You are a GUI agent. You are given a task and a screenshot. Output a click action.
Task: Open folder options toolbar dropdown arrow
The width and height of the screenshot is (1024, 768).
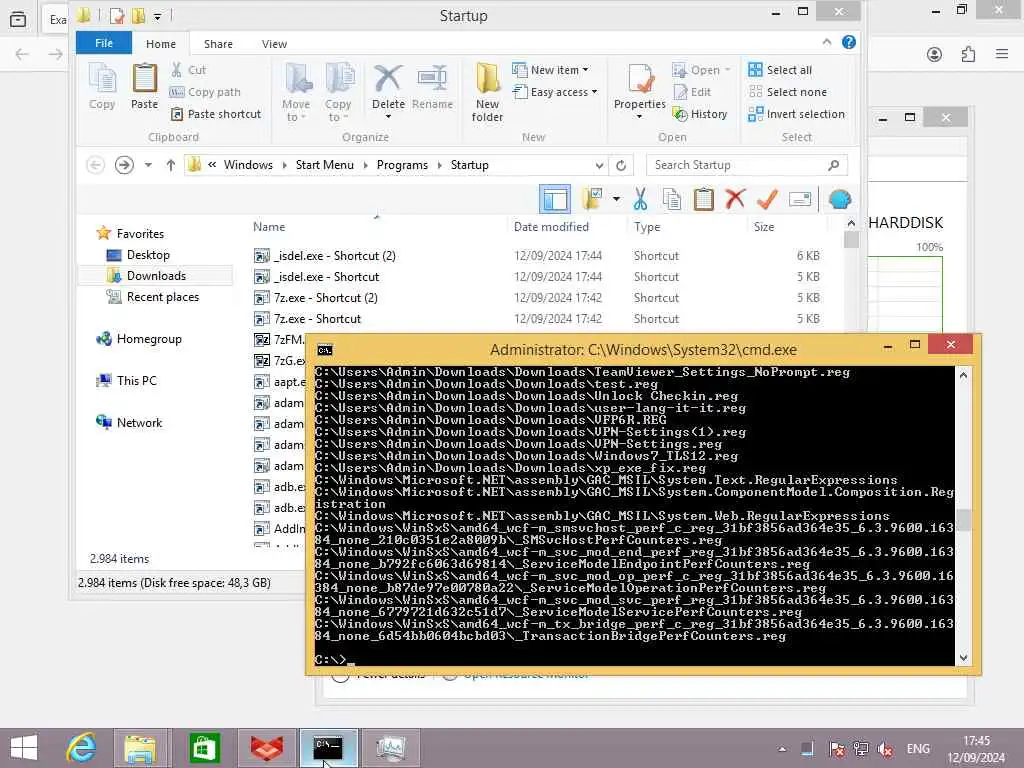[x=616, y=199]
